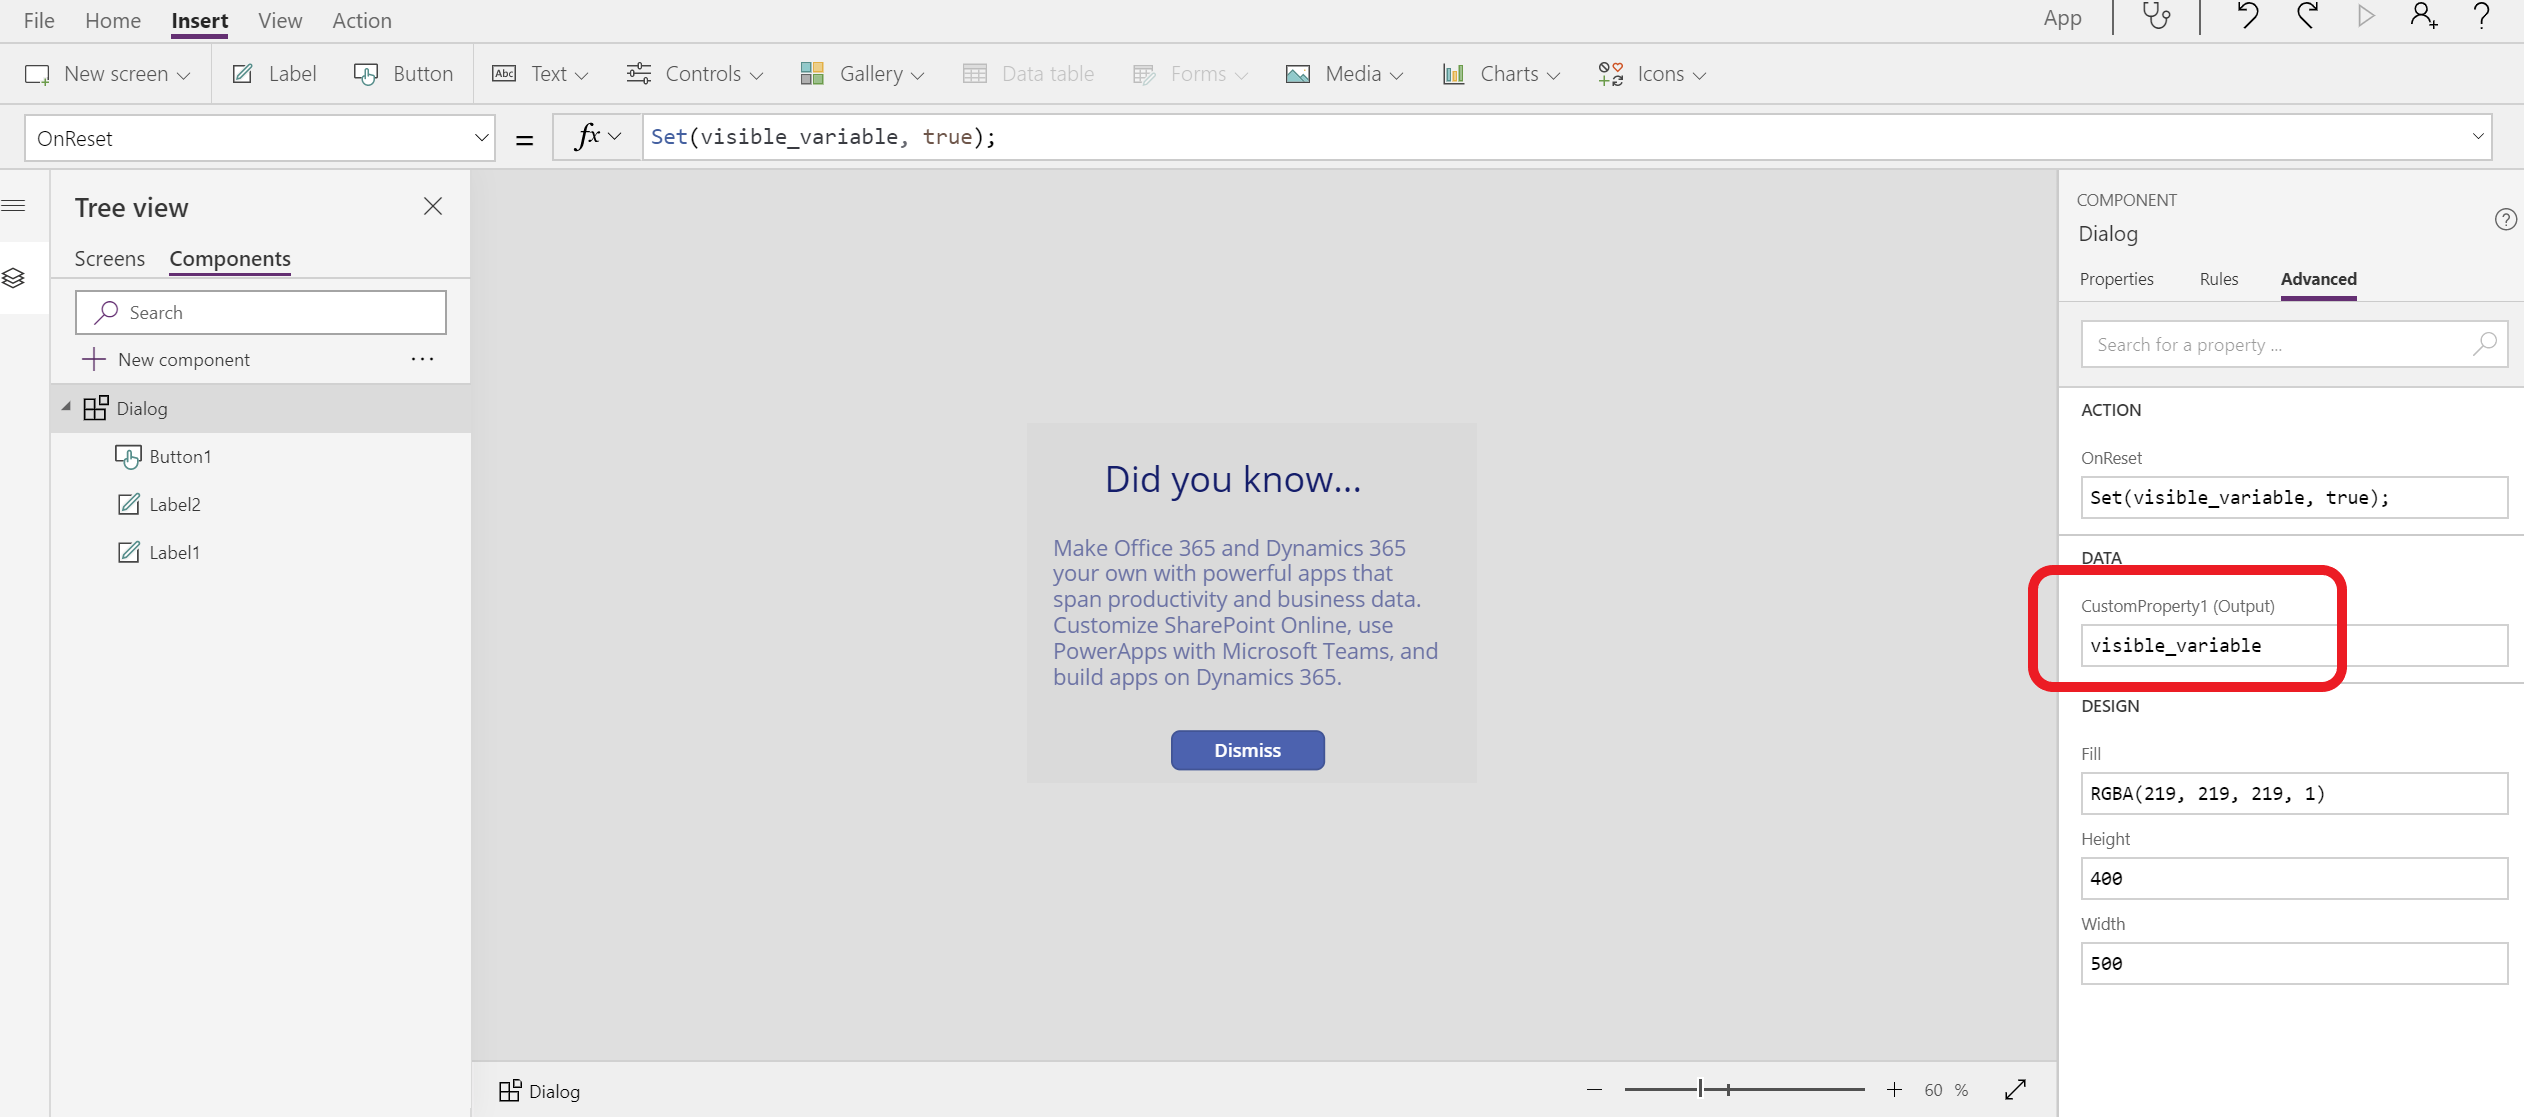Click the Dismiss button in dialog
This screenshot has height=1117, width=2524.
coord(1248,748)
